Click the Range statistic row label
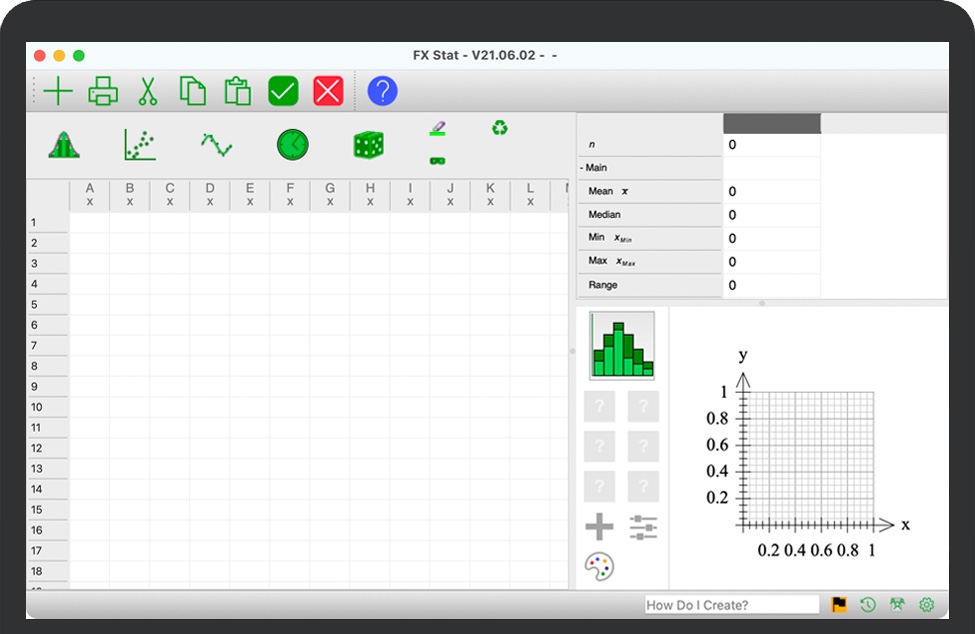The image size is (975, 634). pos(650,285)
